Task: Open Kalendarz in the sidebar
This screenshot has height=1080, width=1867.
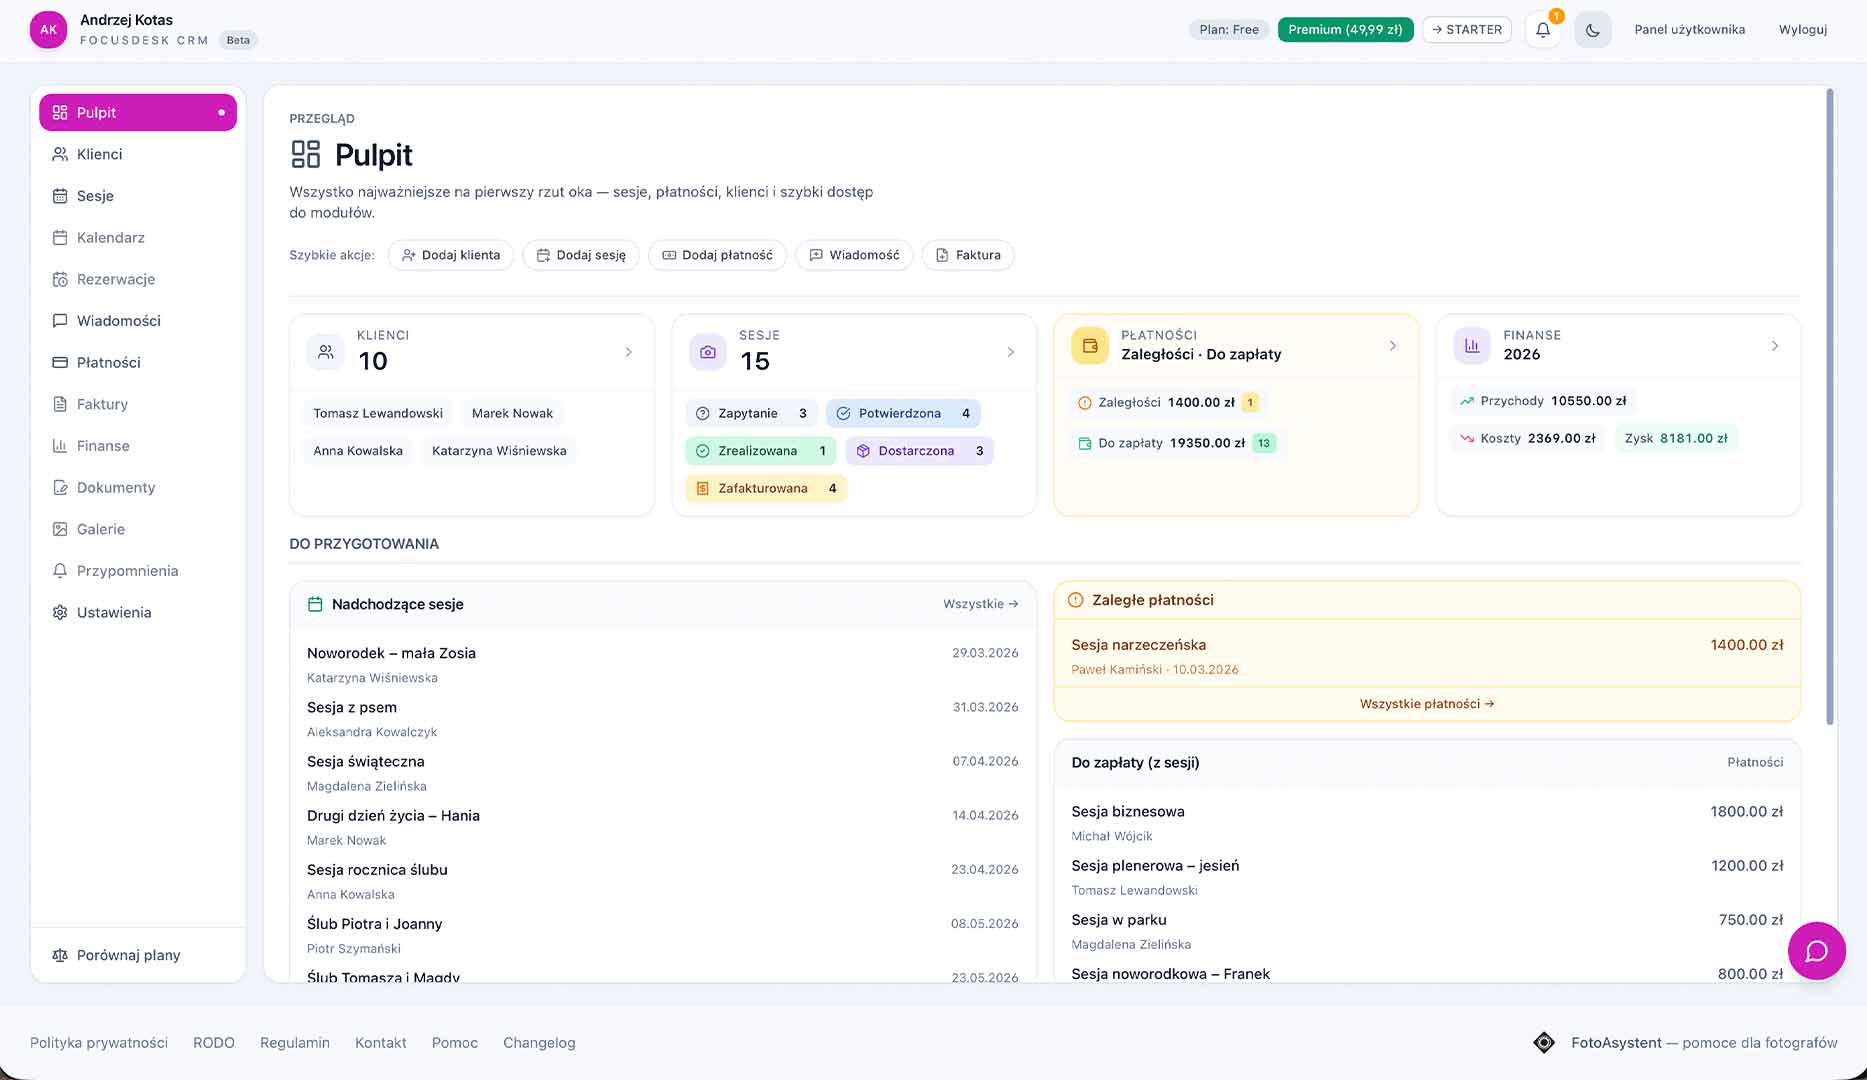Action: (110, 238)
